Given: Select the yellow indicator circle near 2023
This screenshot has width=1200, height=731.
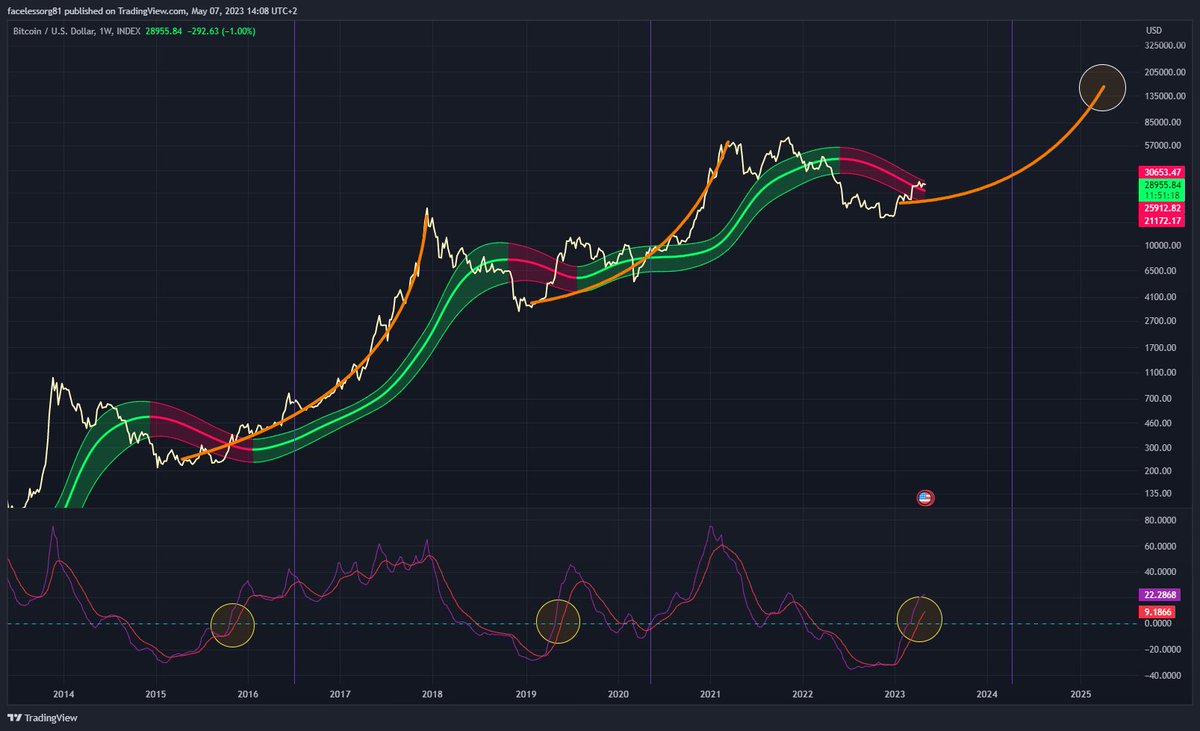Looking at the screenshot, I should pyautogui.click(x=920, y=618).
